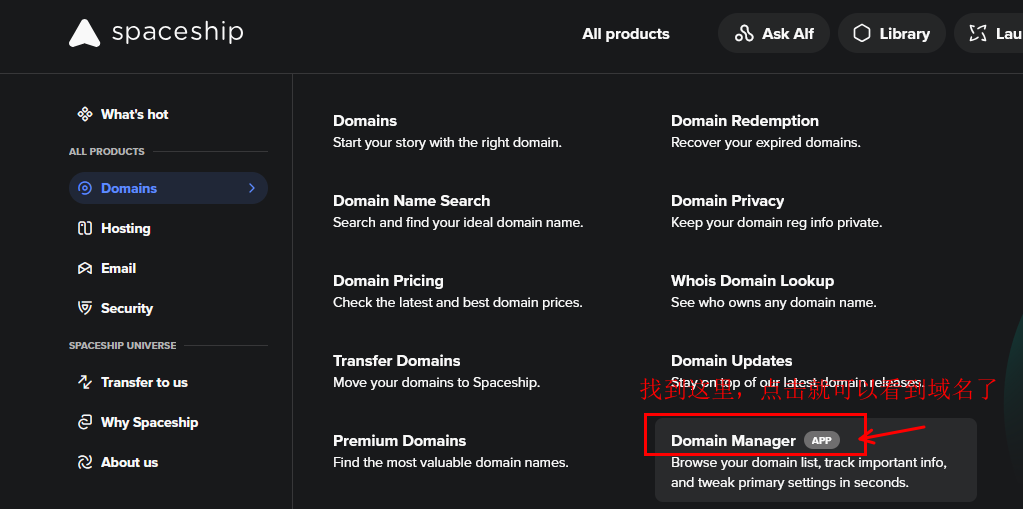The image size is (1023, 509).
Task: Open the Domain Updates link
Action: click(x=731, y=361)
